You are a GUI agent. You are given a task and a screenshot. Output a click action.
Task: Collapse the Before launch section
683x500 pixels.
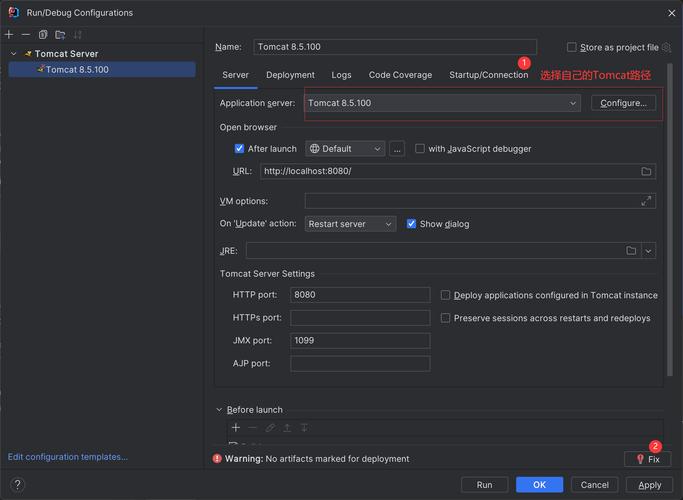[x=219, y=410]
